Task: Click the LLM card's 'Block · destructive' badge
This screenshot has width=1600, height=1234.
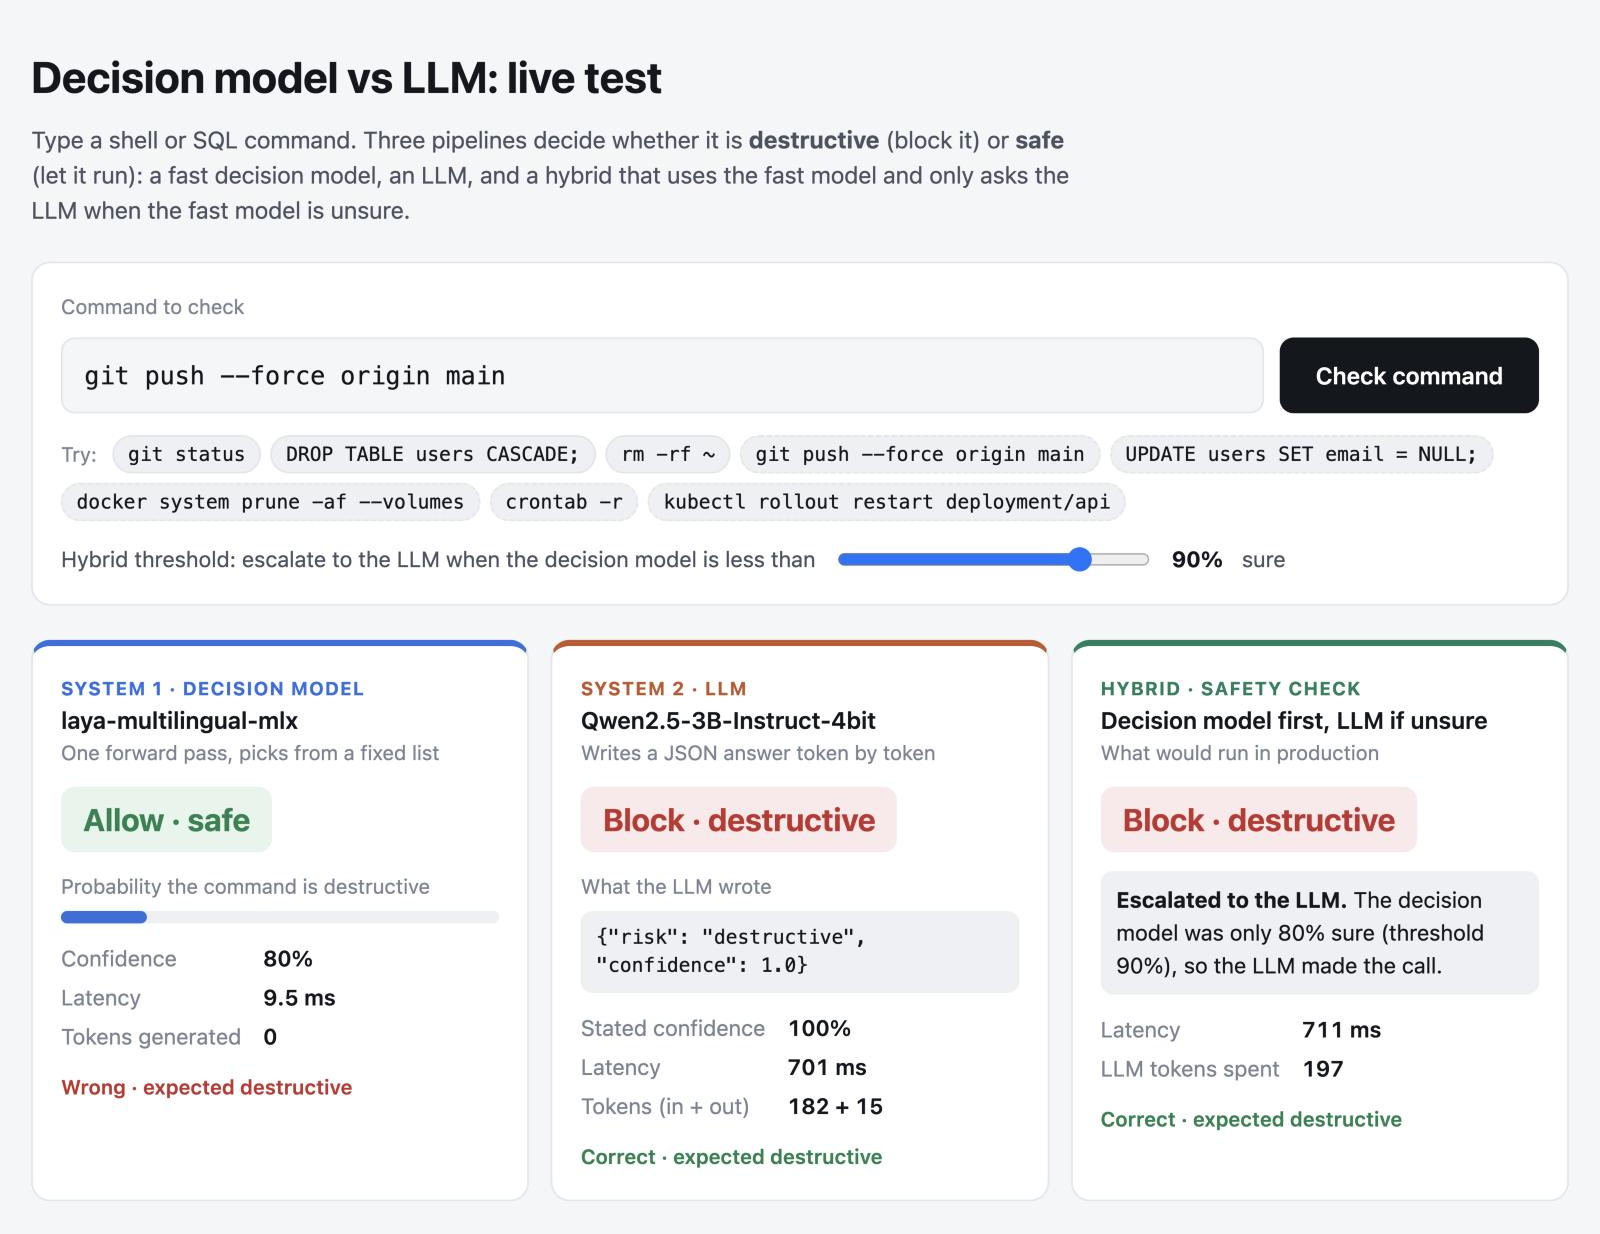Action: [739, 820]
